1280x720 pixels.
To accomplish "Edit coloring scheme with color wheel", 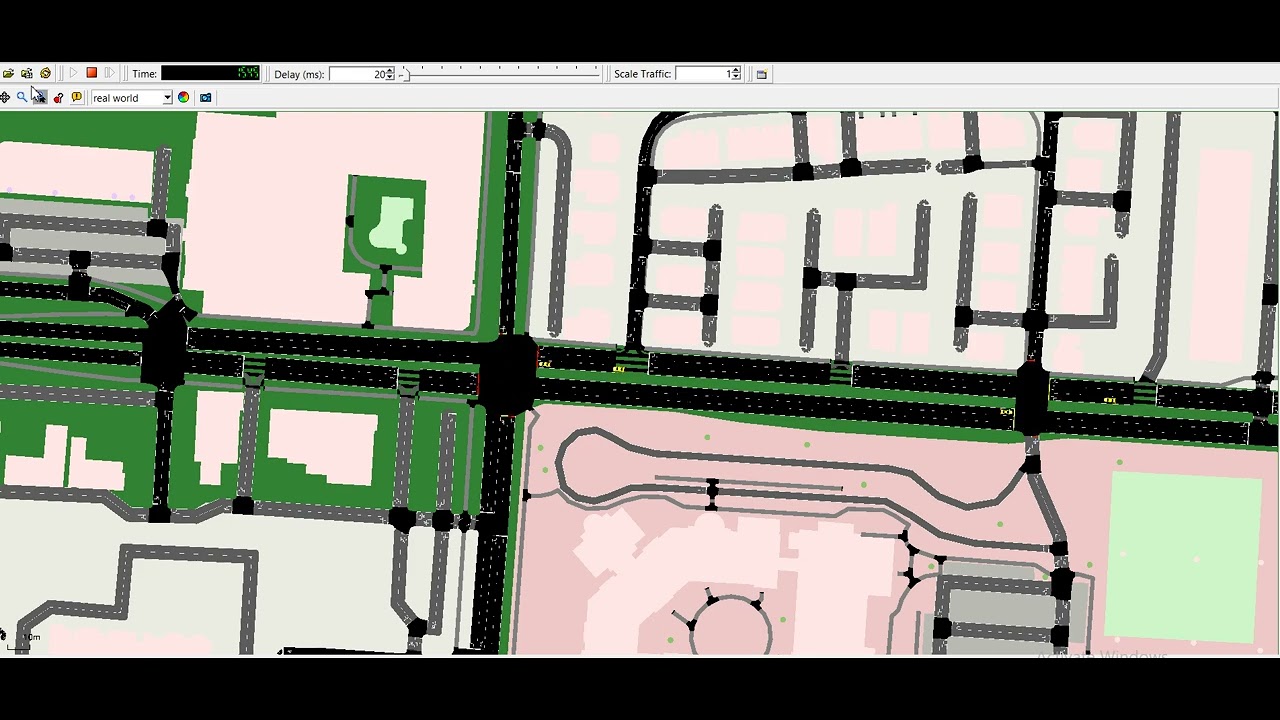I will coord(183,97).
